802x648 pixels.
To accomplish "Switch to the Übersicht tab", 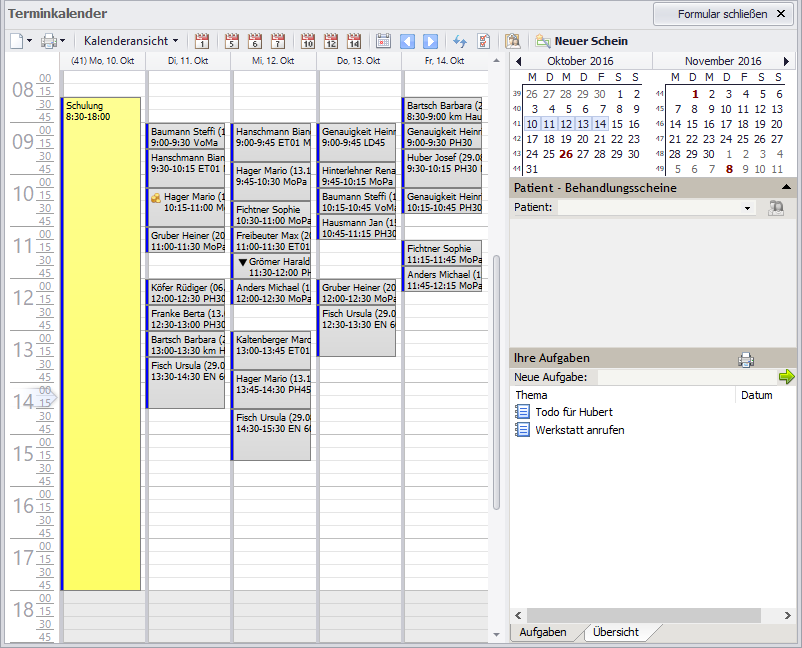I will pyautogui.click(x=616, y=632).
